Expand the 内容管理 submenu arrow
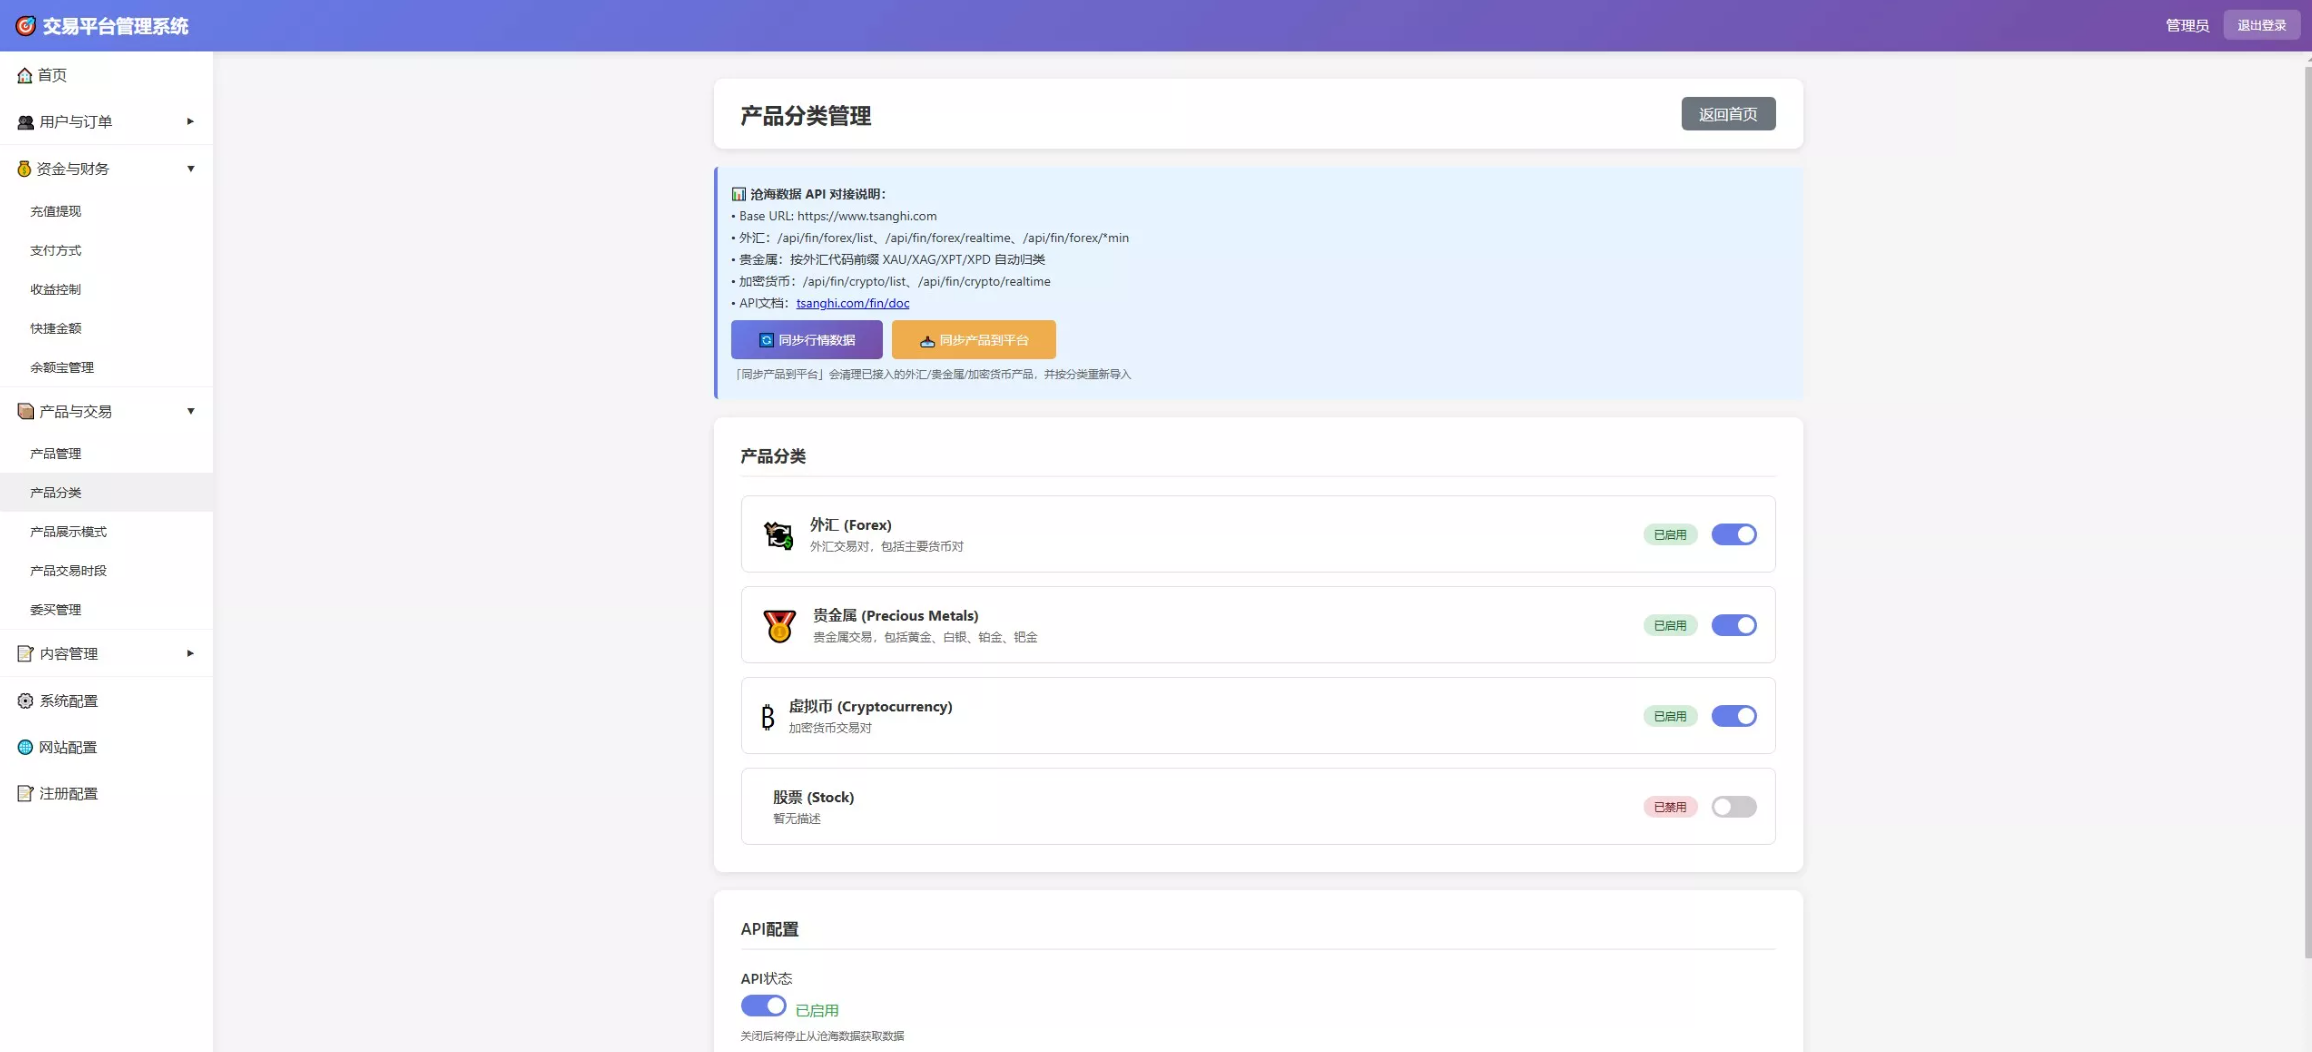The image size is (2312, 1052). (x=190, y=654)
